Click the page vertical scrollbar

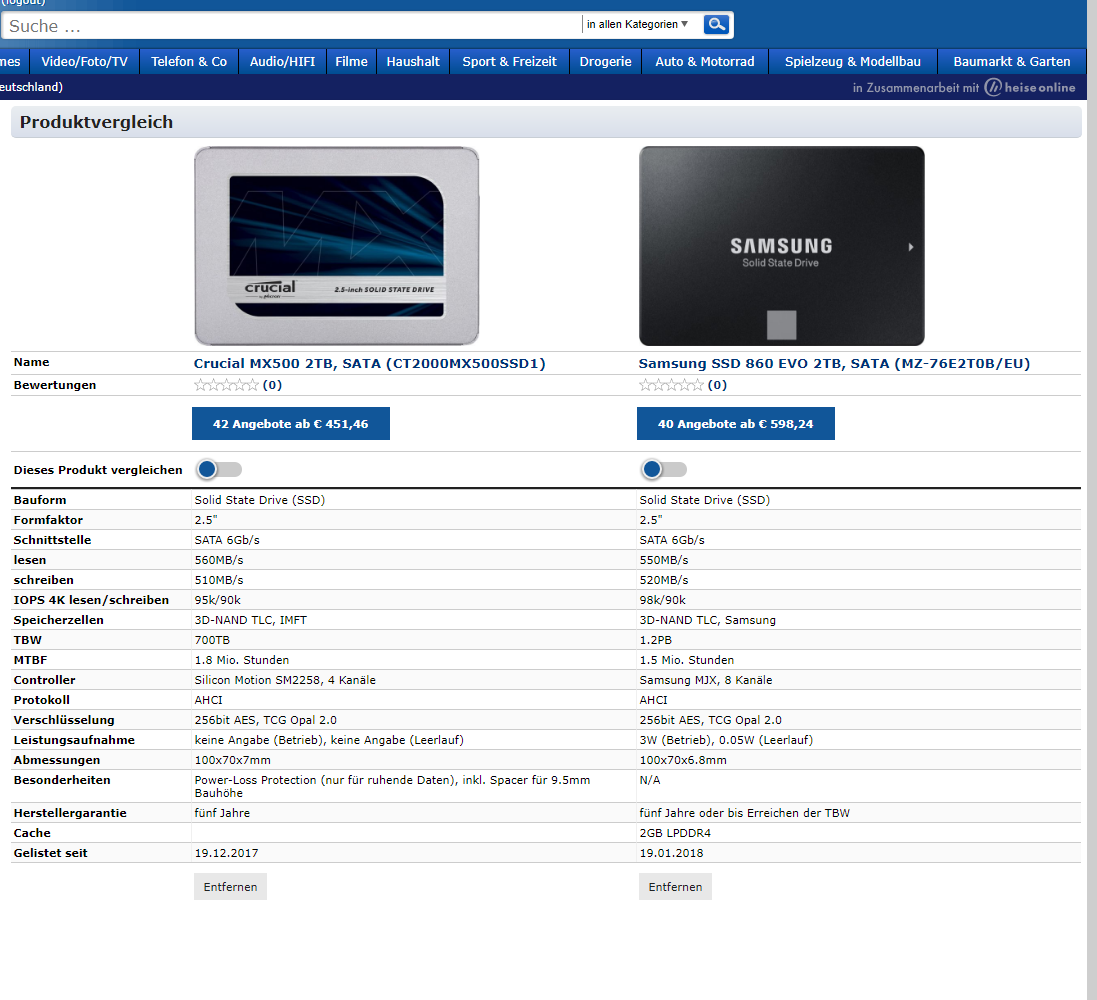tap(1092, 500)
